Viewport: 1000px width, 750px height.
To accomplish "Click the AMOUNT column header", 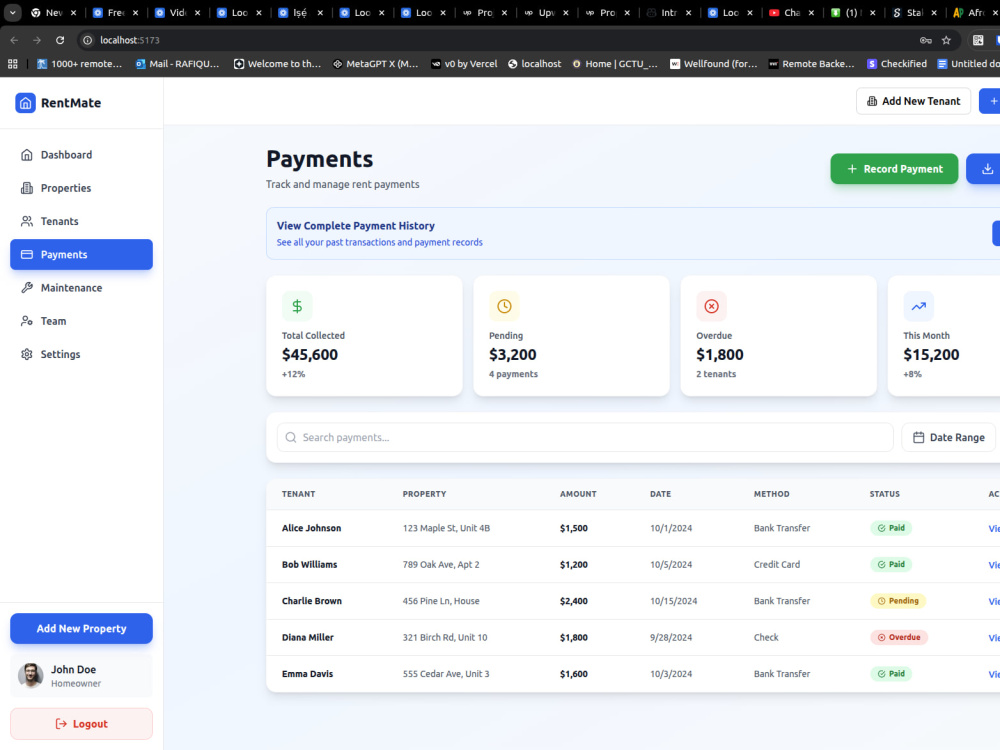I will [x=578, y=494].
